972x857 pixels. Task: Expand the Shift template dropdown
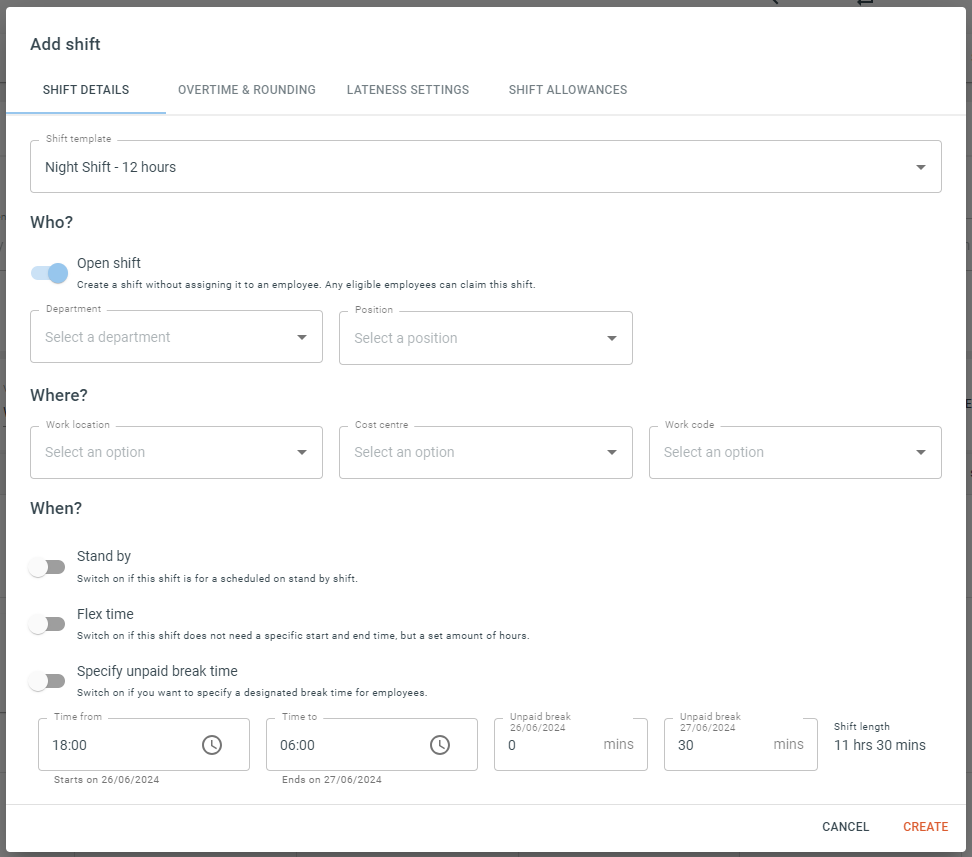(x=485, y=167)
